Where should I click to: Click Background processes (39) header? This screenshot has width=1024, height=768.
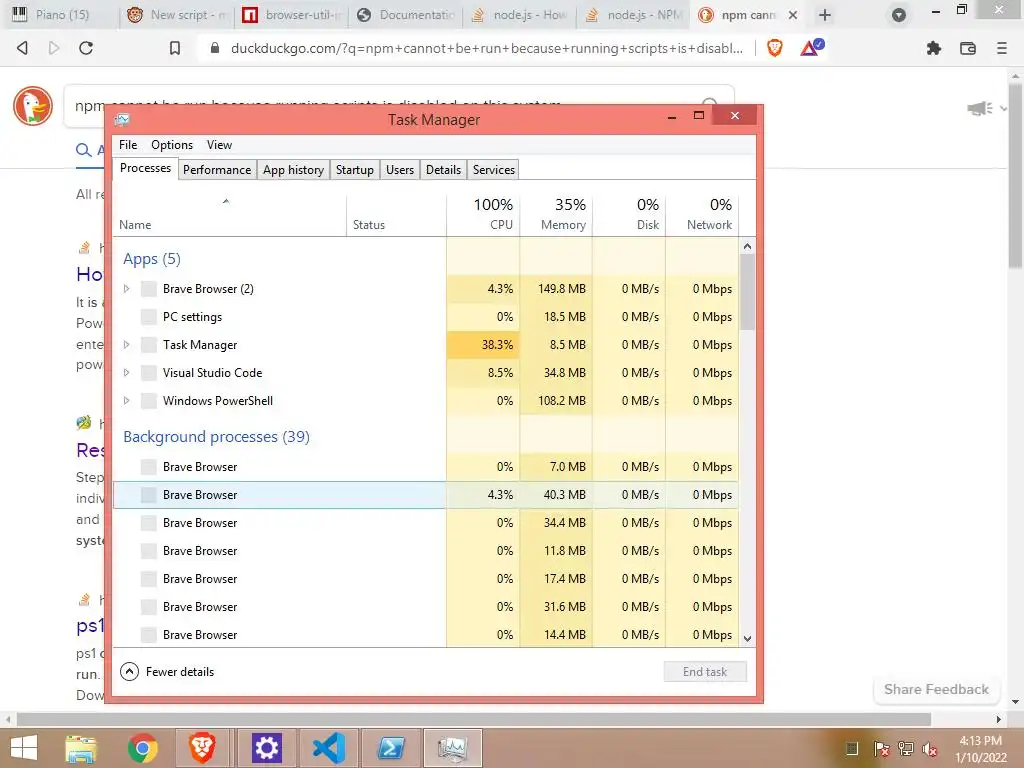point(216,437)
